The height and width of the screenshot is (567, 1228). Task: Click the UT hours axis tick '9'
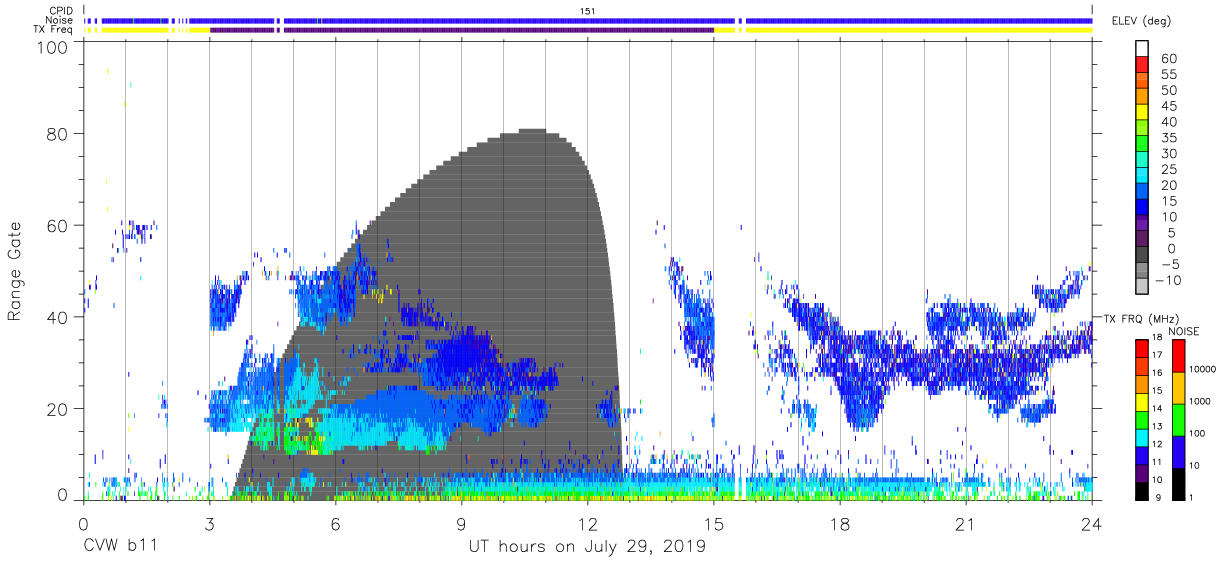(x=461, y=525)
